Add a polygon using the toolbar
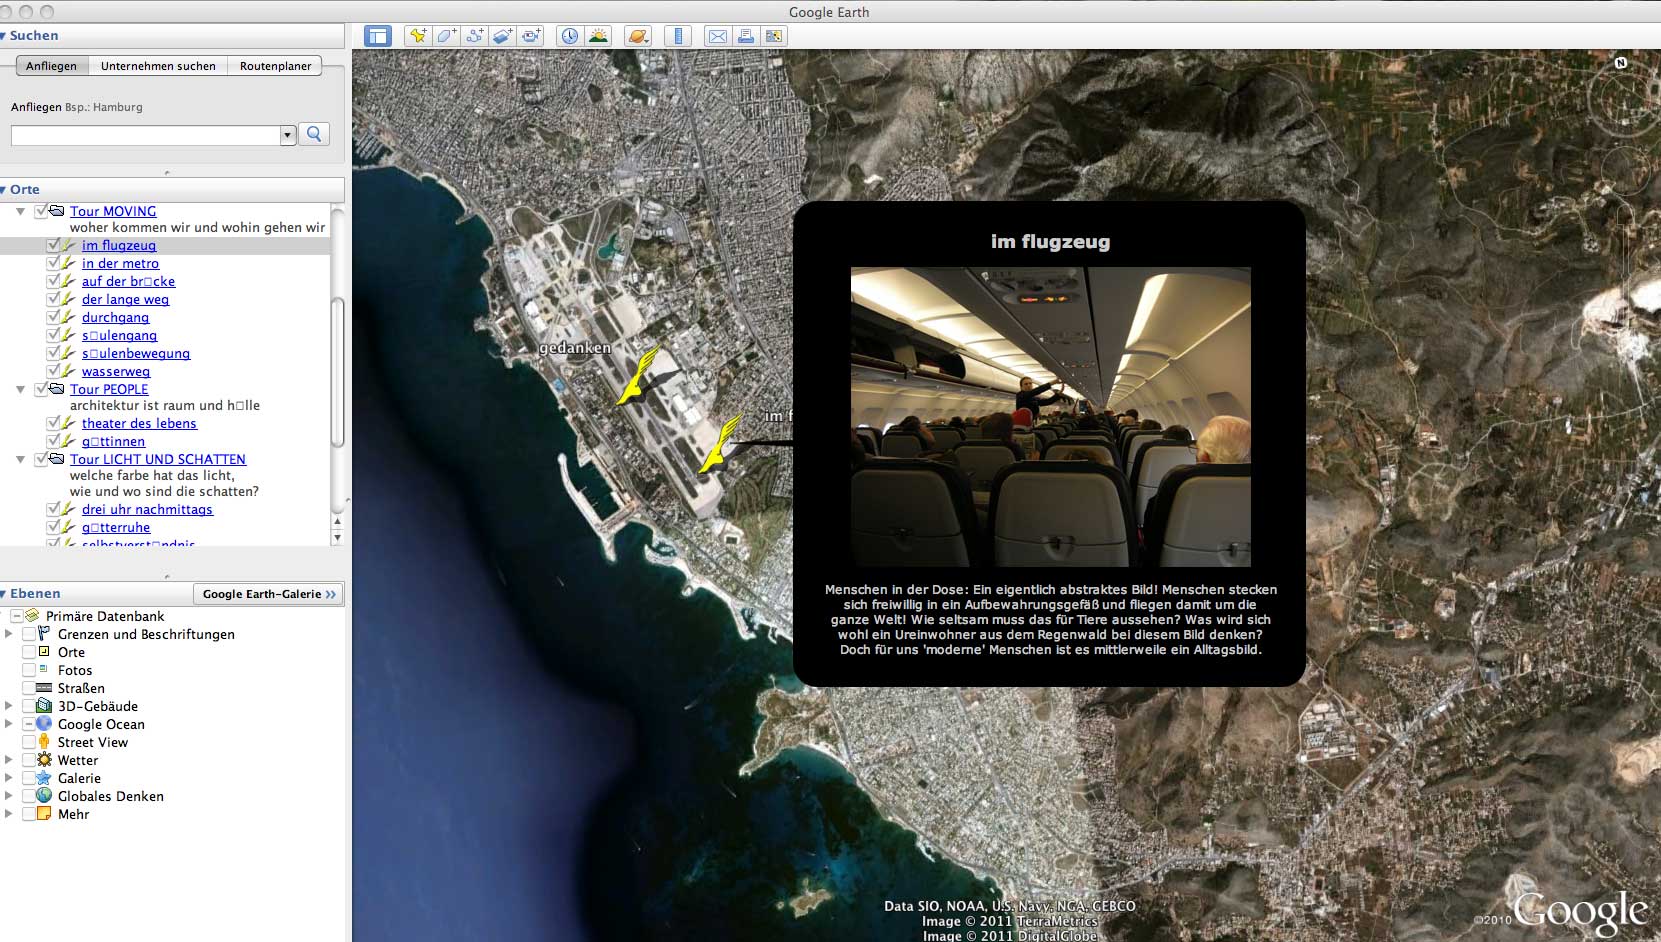 point(446,36)
